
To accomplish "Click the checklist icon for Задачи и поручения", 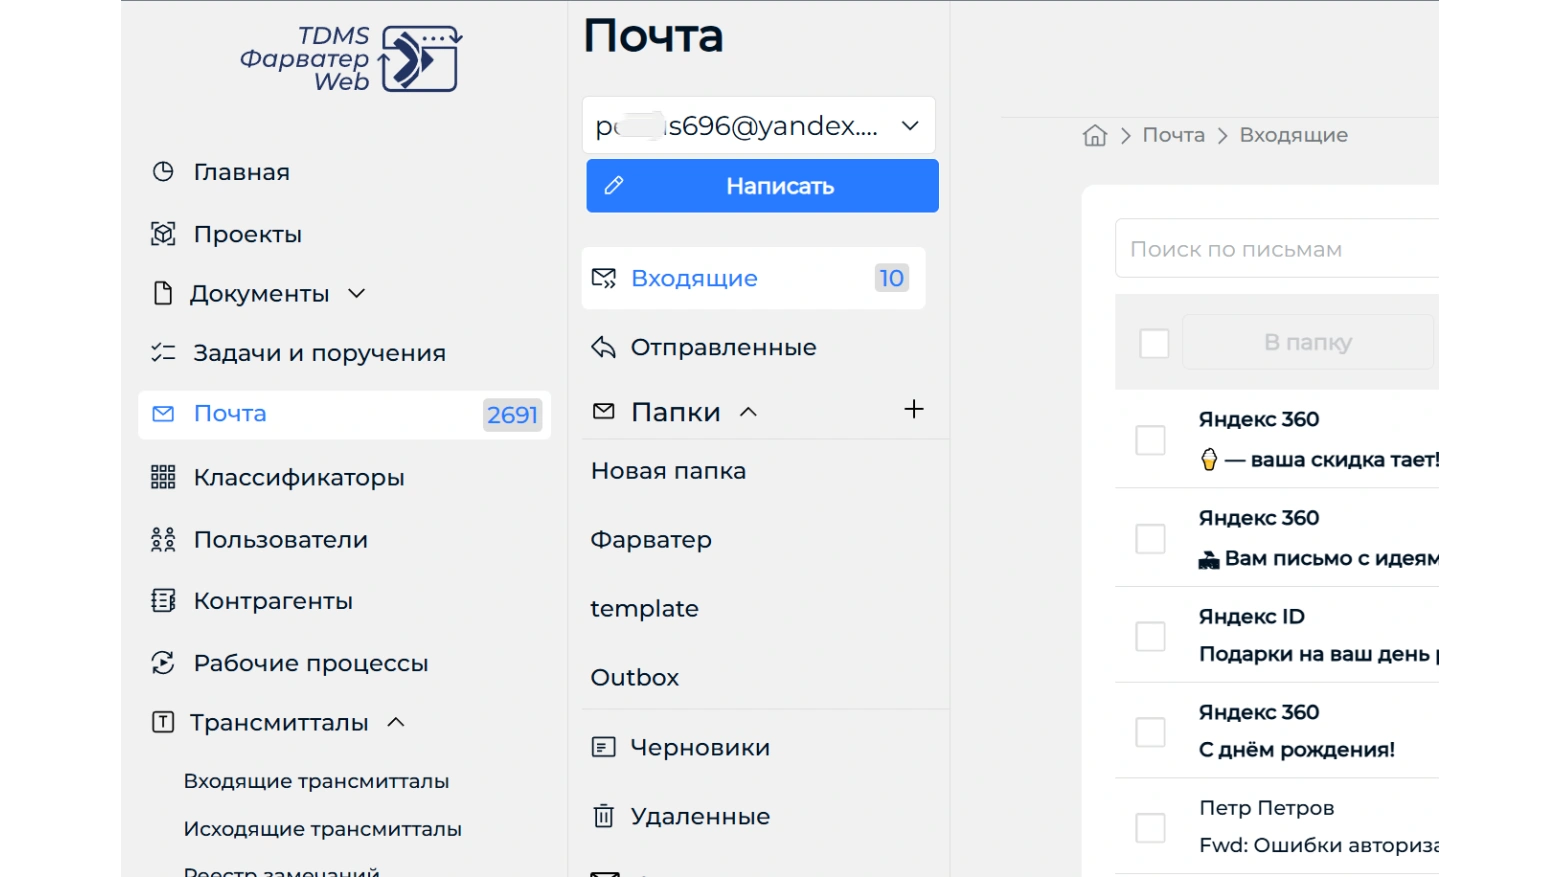I will (x=163, y=352).
